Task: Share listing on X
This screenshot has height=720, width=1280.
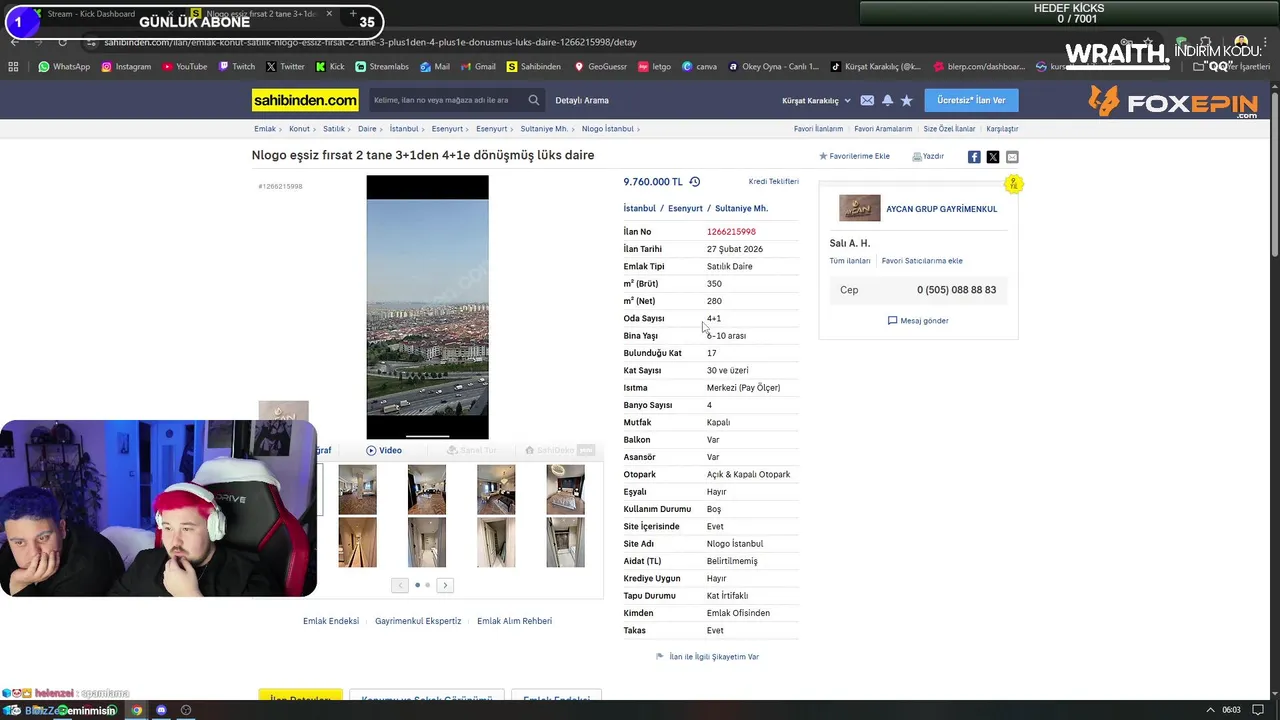Action: [x=993, y=157]
